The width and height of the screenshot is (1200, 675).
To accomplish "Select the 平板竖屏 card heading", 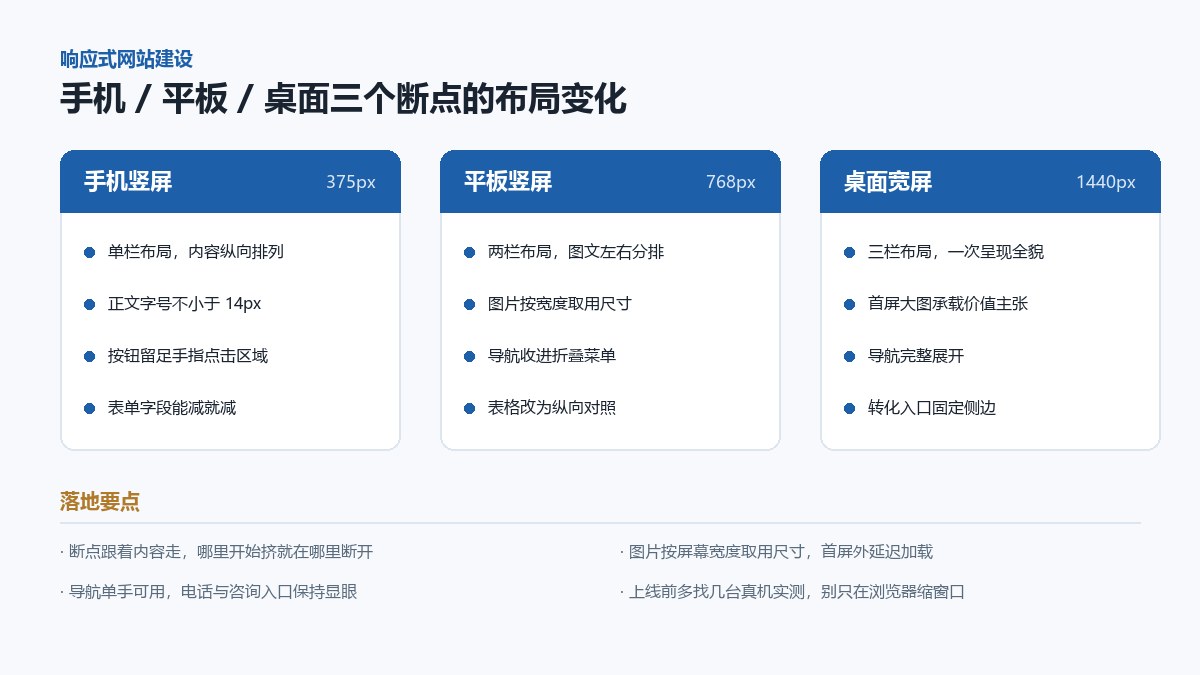I will (x=508, y=182).
